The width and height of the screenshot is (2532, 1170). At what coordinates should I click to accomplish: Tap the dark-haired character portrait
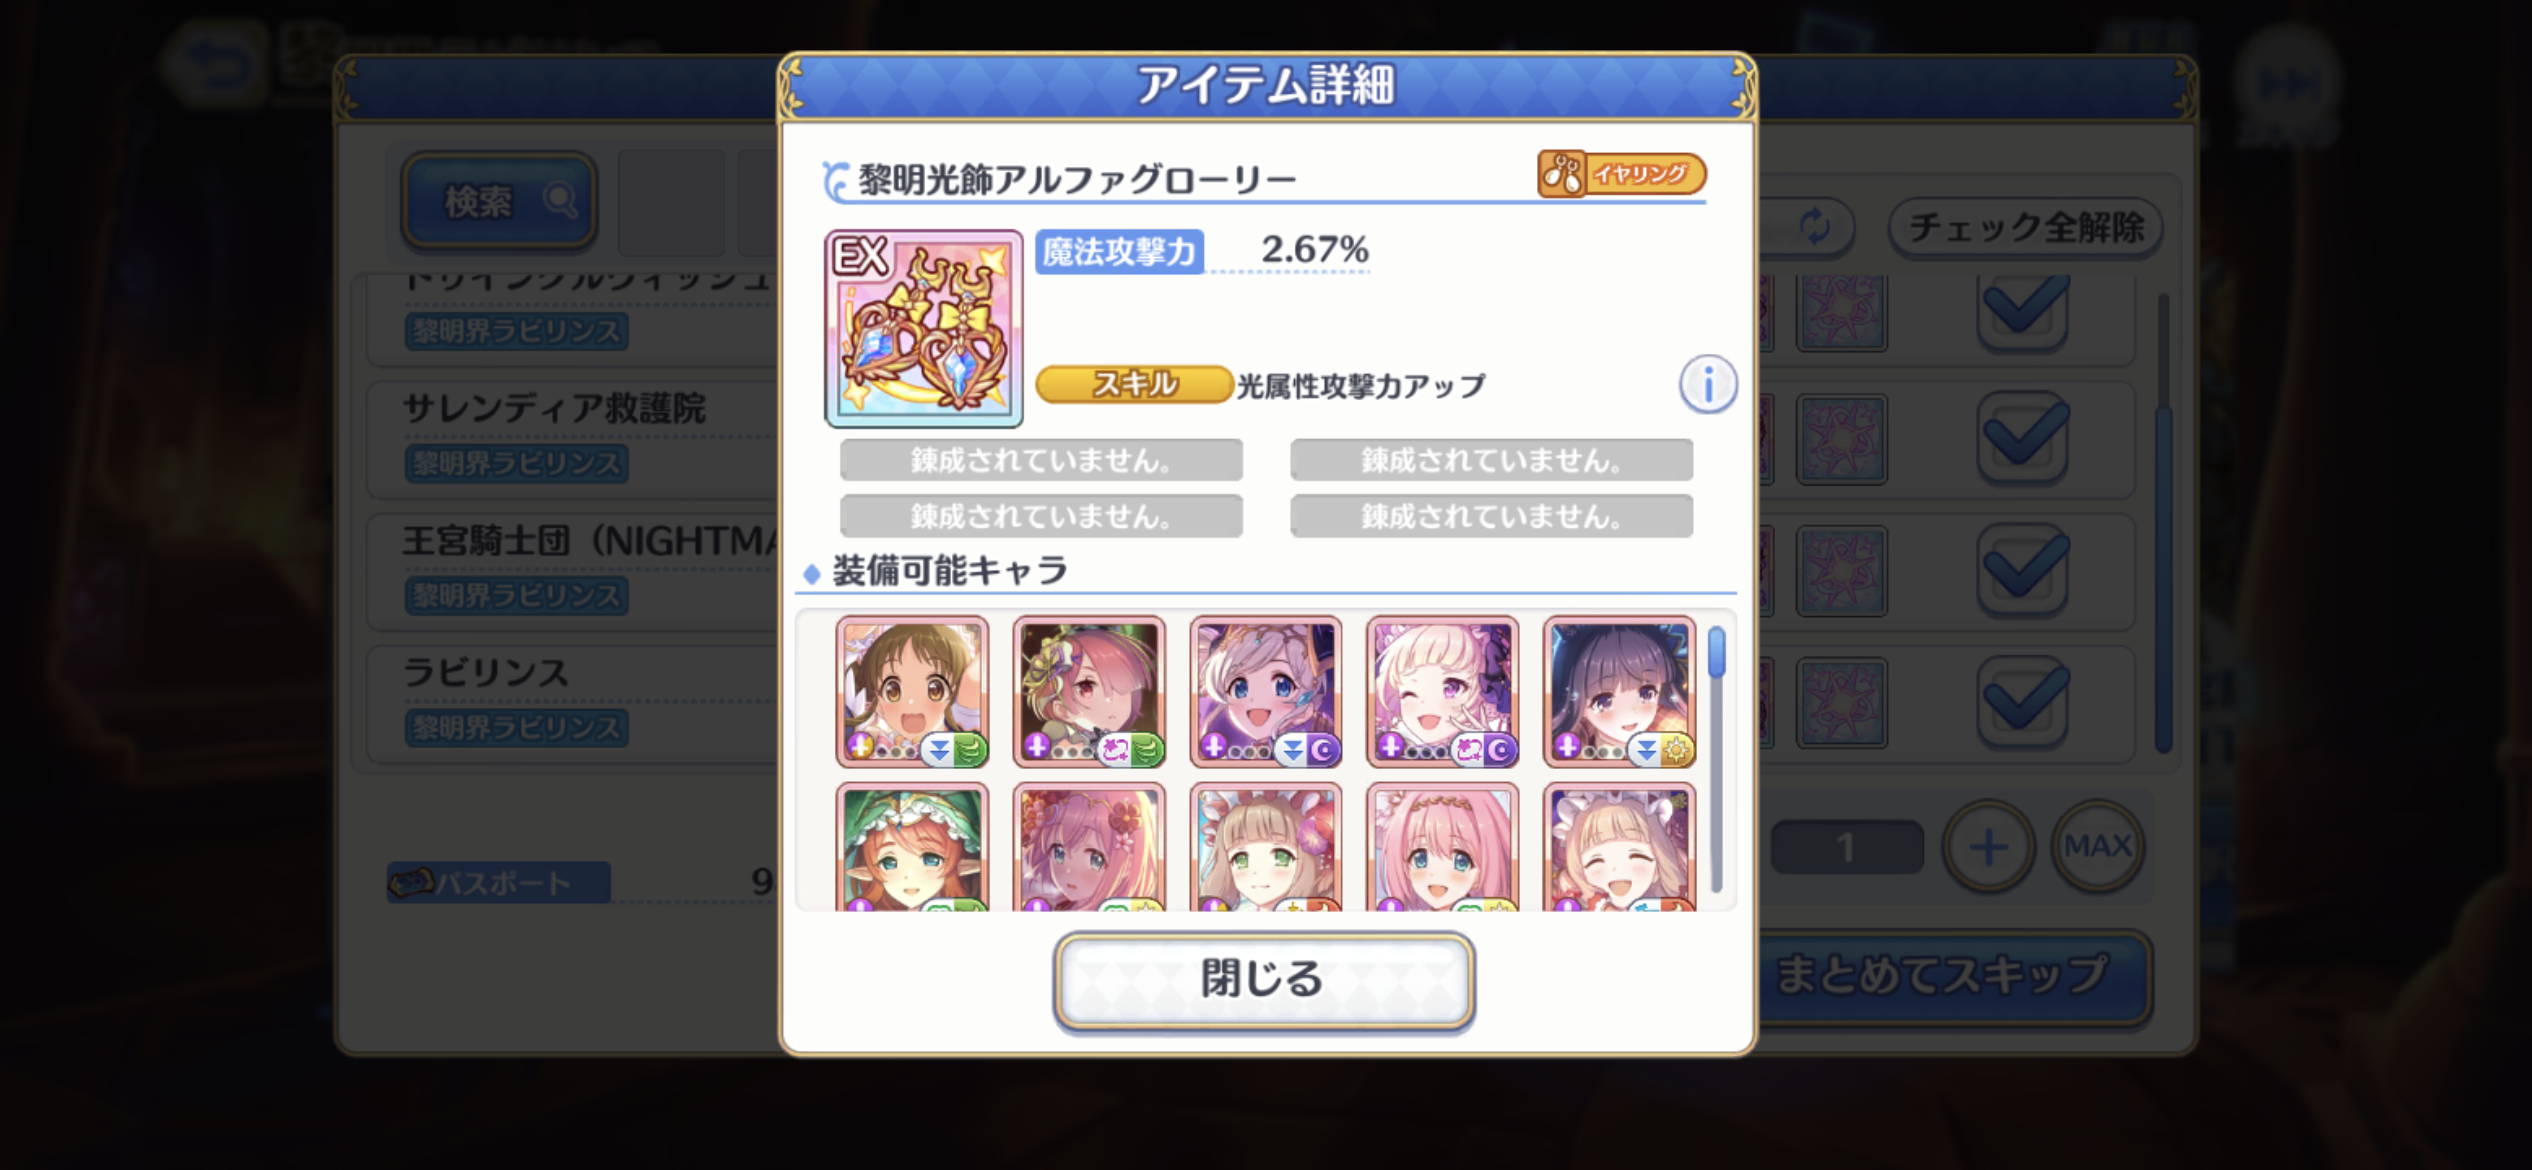tap(1619, 692)
